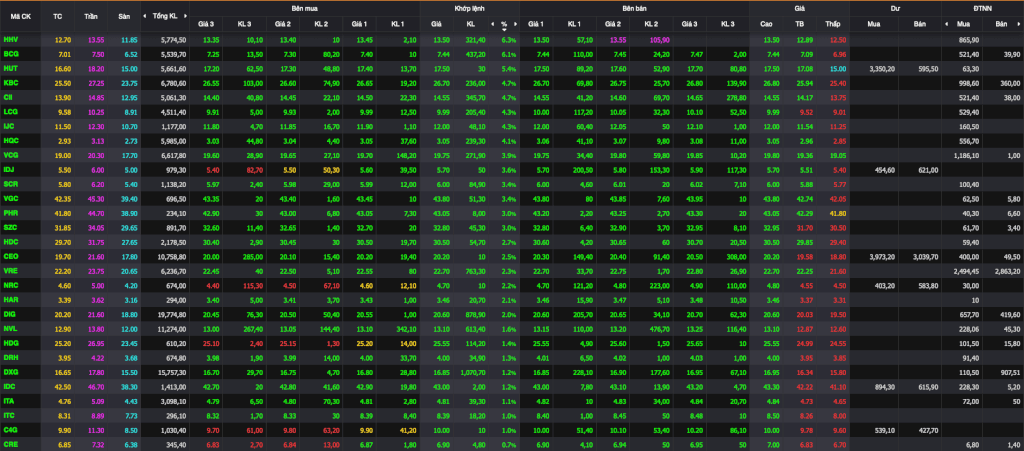Open stock symbol BCG
Image resolution: width=1024 pixels, height=451 pixels.
coord(10,54)
